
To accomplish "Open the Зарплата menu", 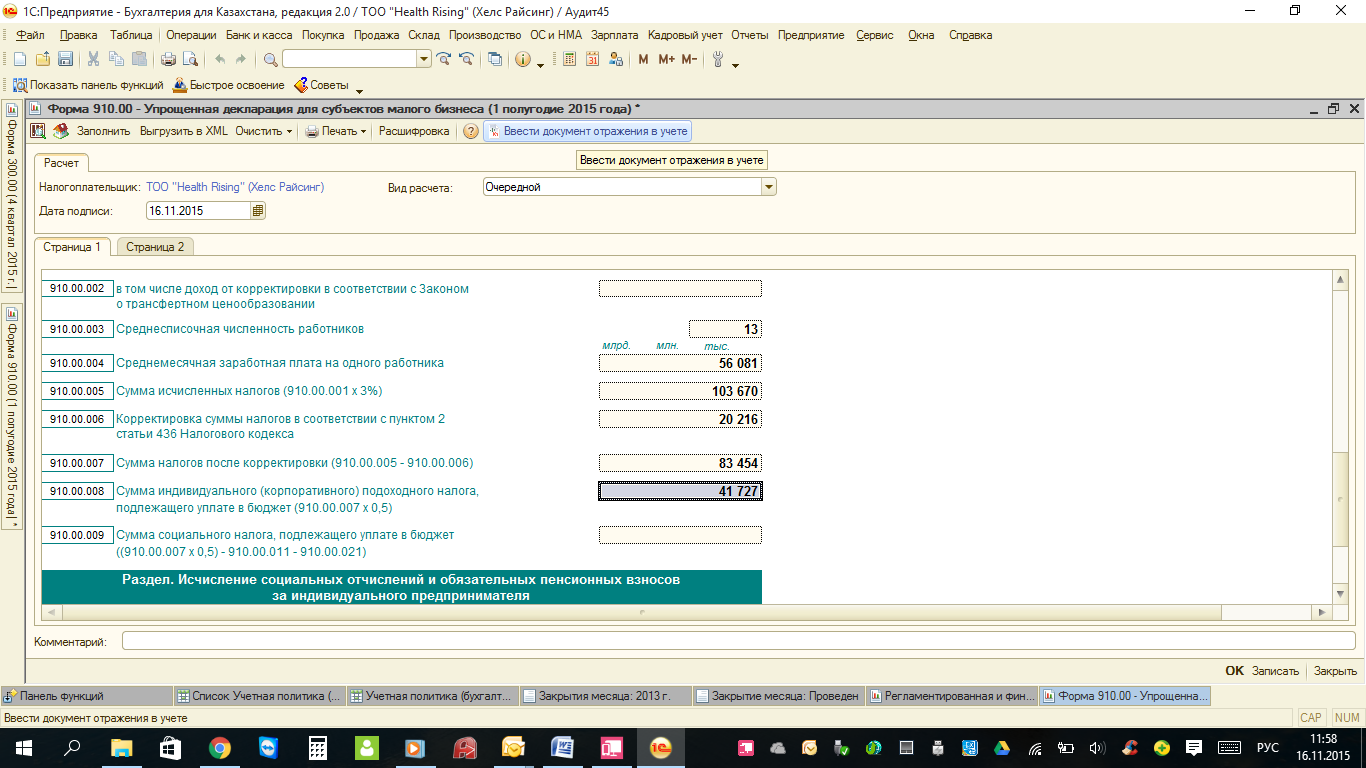I will 615,35.
